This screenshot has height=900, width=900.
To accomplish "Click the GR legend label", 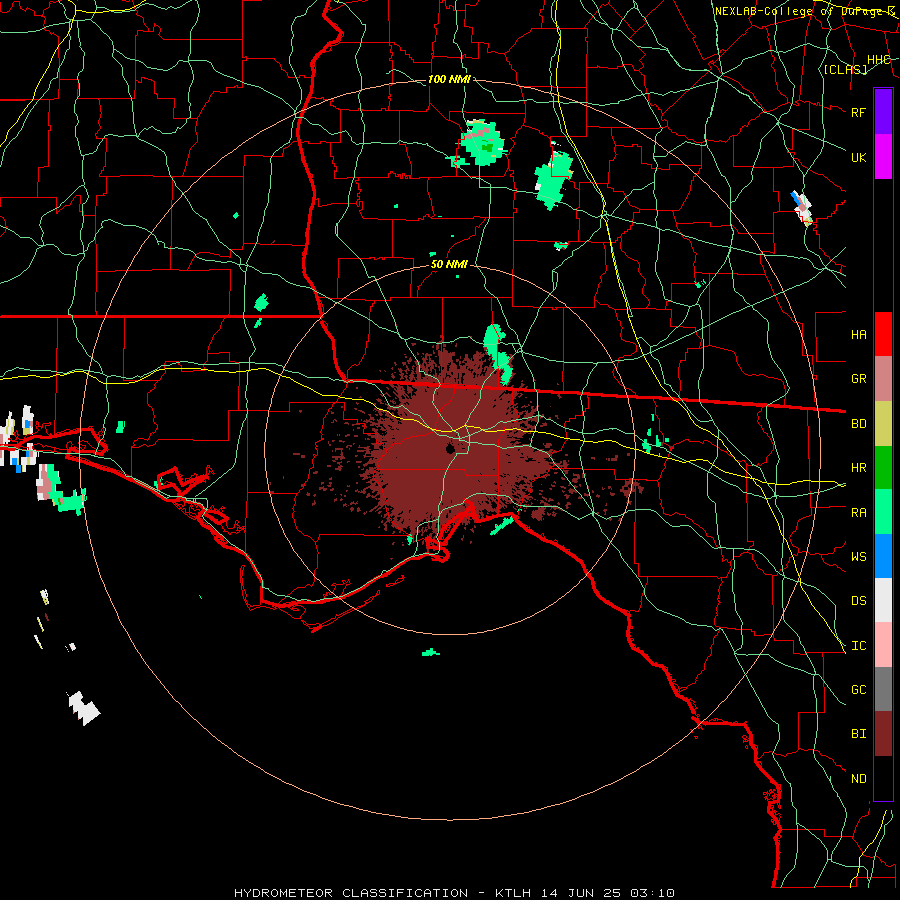I will click(x=859, y=379).
